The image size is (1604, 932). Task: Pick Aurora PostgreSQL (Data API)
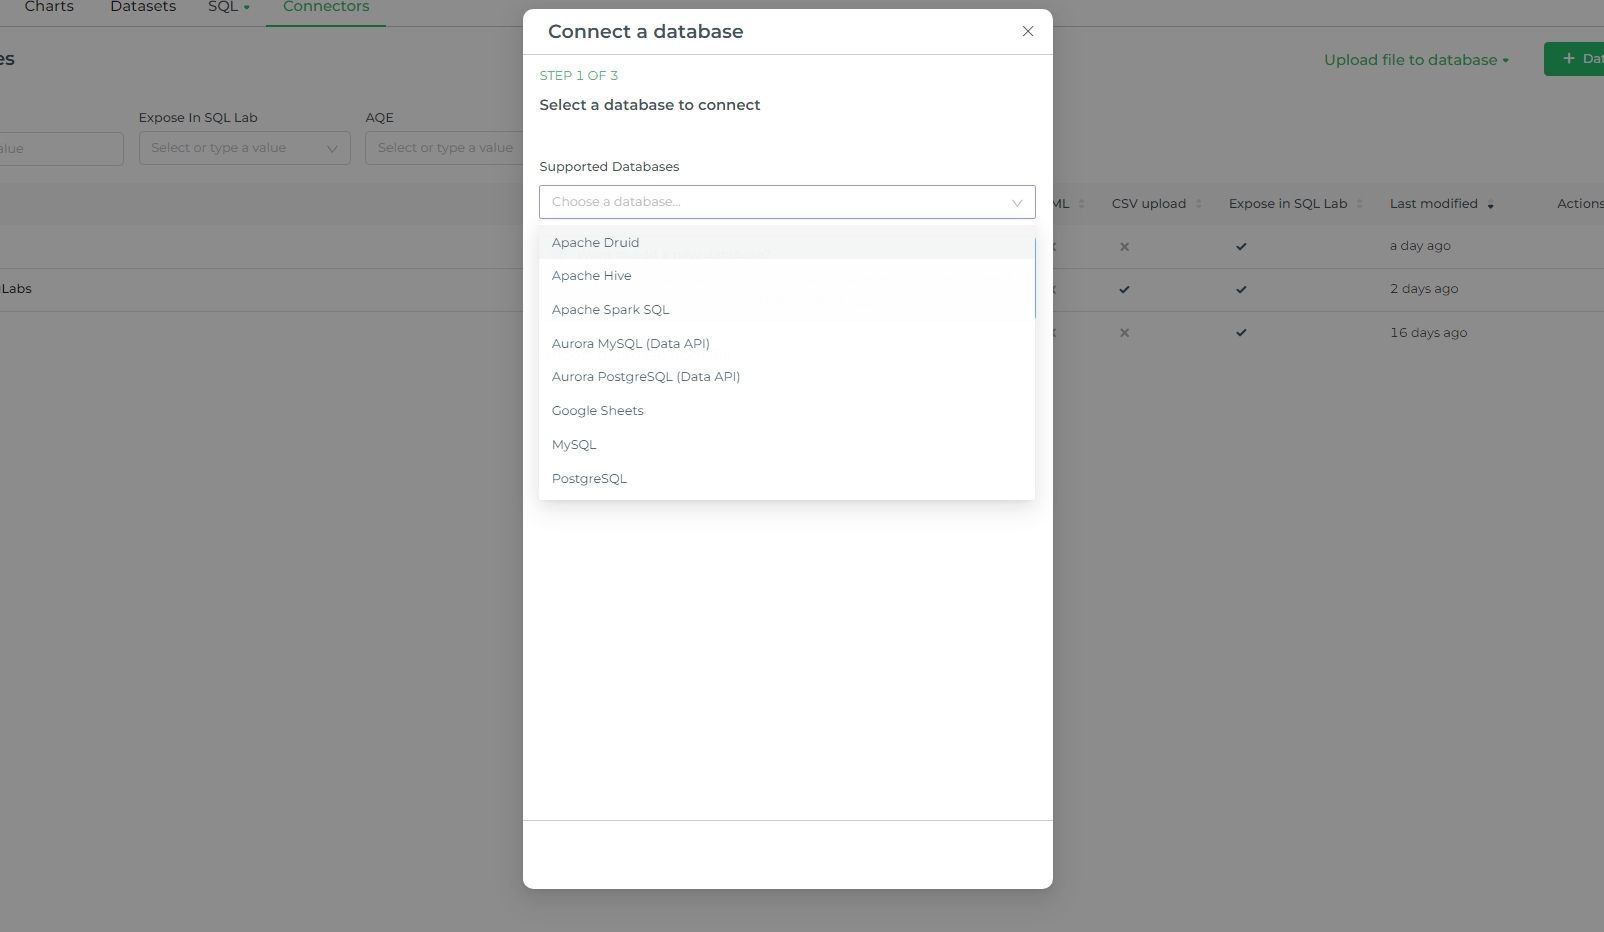click(x=787, y=377)
